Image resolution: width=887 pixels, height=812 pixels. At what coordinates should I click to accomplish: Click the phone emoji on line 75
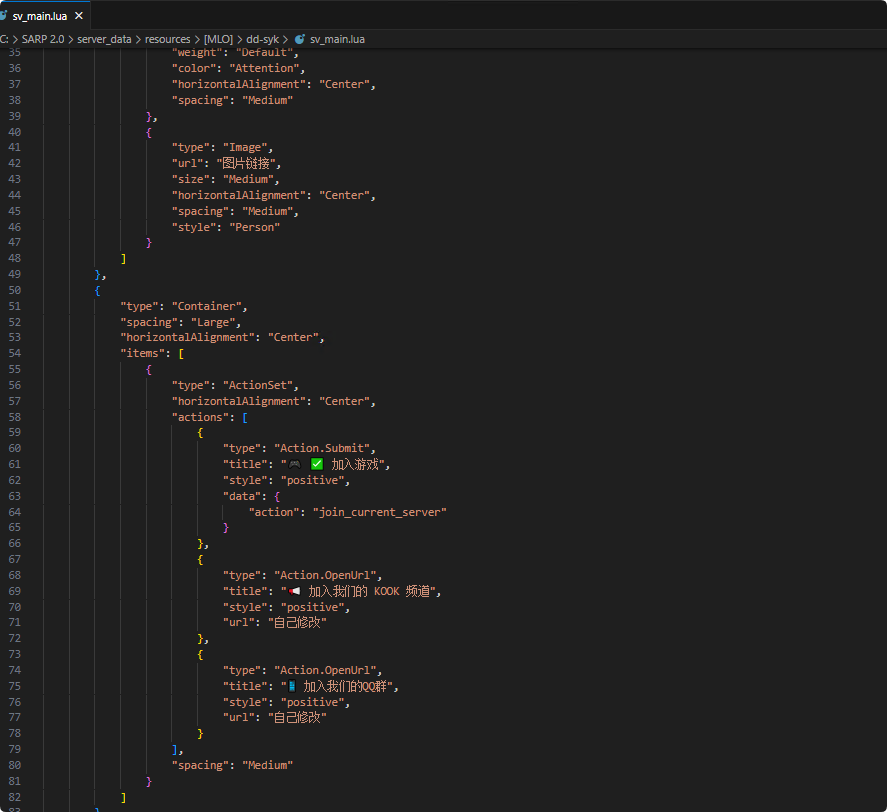point(292,686)
